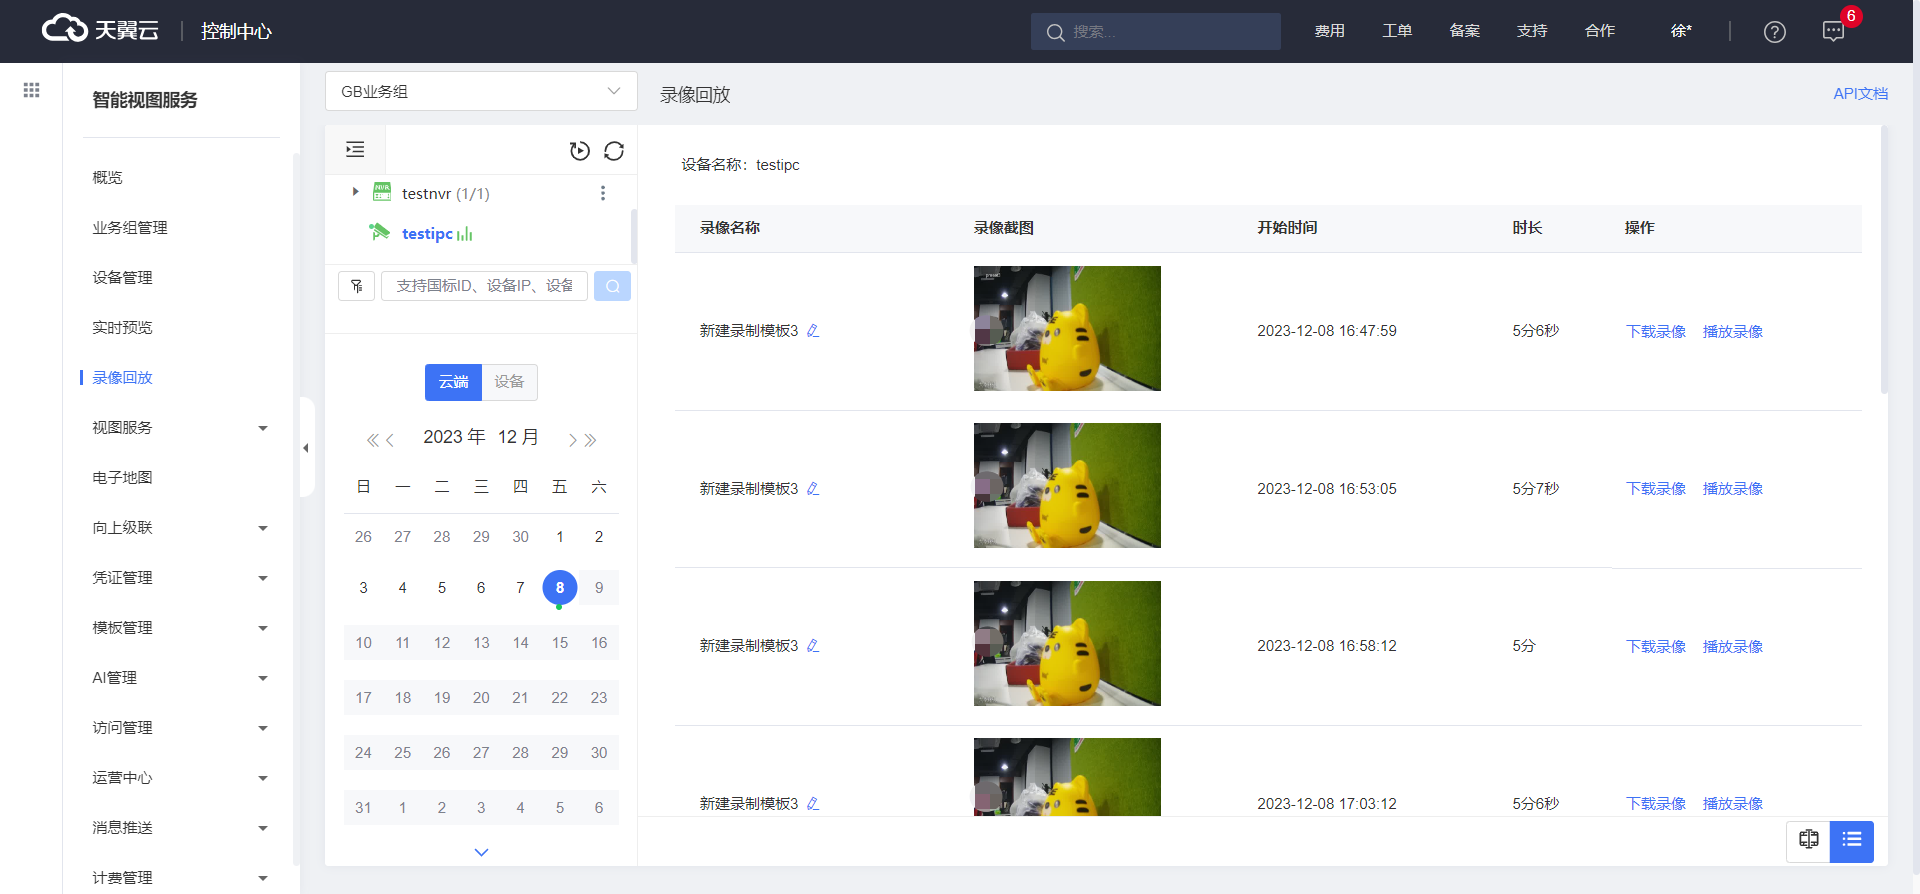This screenshot has height=894, width=1920.
Task: Open the apps grid menu icon
Action: pos(31,90)
